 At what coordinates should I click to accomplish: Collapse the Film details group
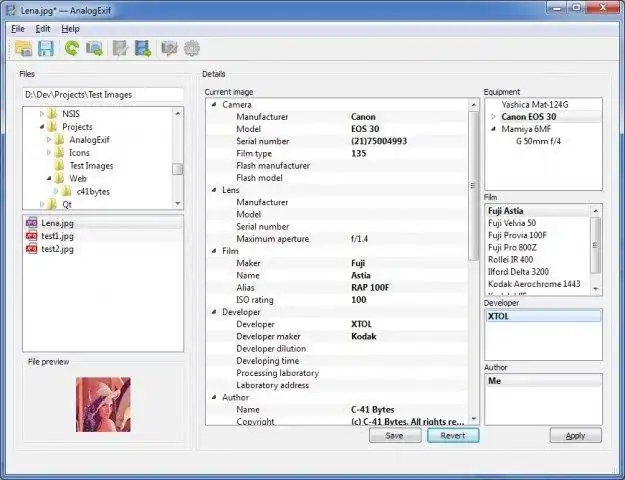[x=214, y=251]
